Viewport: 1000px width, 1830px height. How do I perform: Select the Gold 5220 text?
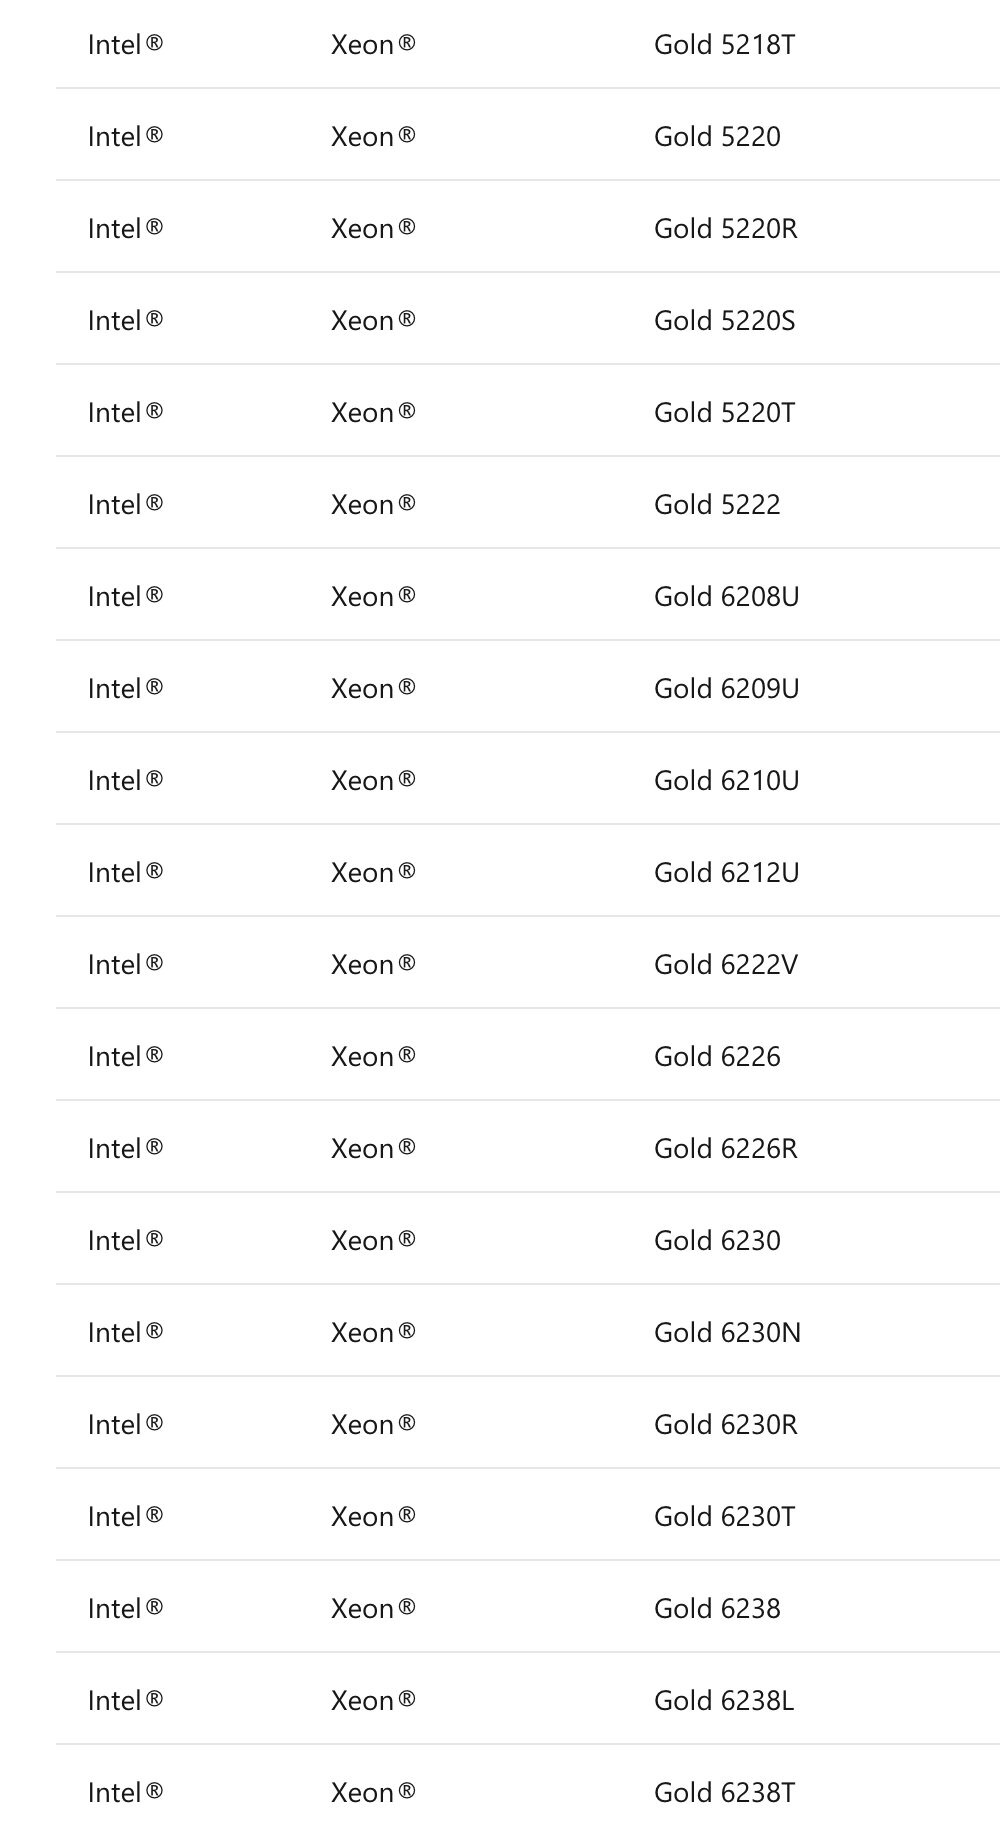[x=717, y=137]
